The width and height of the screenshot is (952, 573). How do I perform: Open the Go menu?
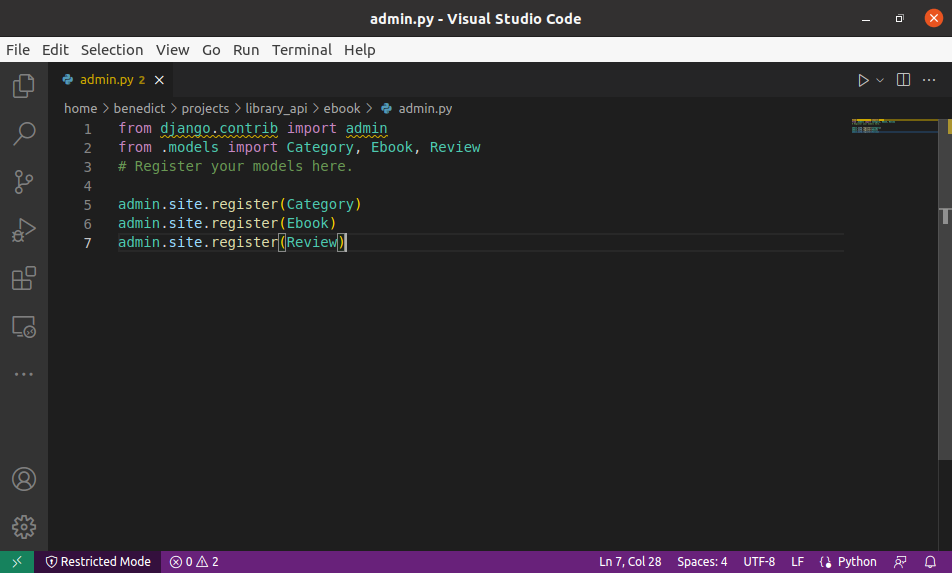[211, 50]
